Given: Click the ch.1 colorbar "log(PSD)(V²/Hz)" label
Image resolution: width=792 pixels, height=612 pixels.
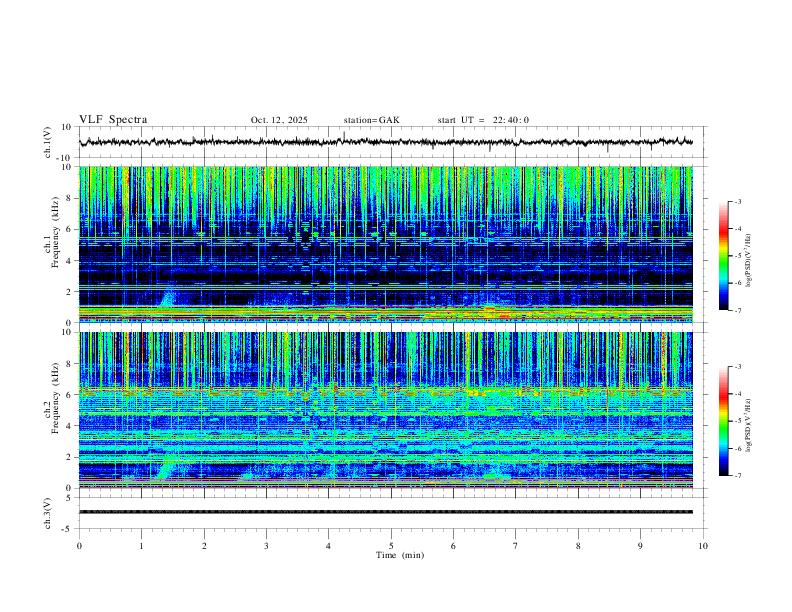Looking at the screenshot, I should tap(749, 260).
